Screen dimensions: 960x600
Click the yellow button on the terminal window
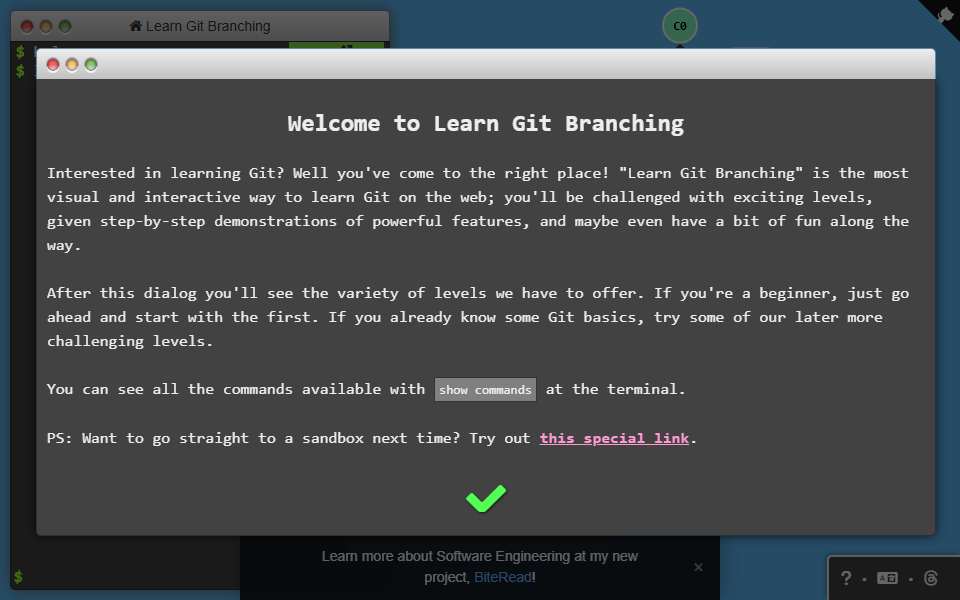(x=46, y=26)
